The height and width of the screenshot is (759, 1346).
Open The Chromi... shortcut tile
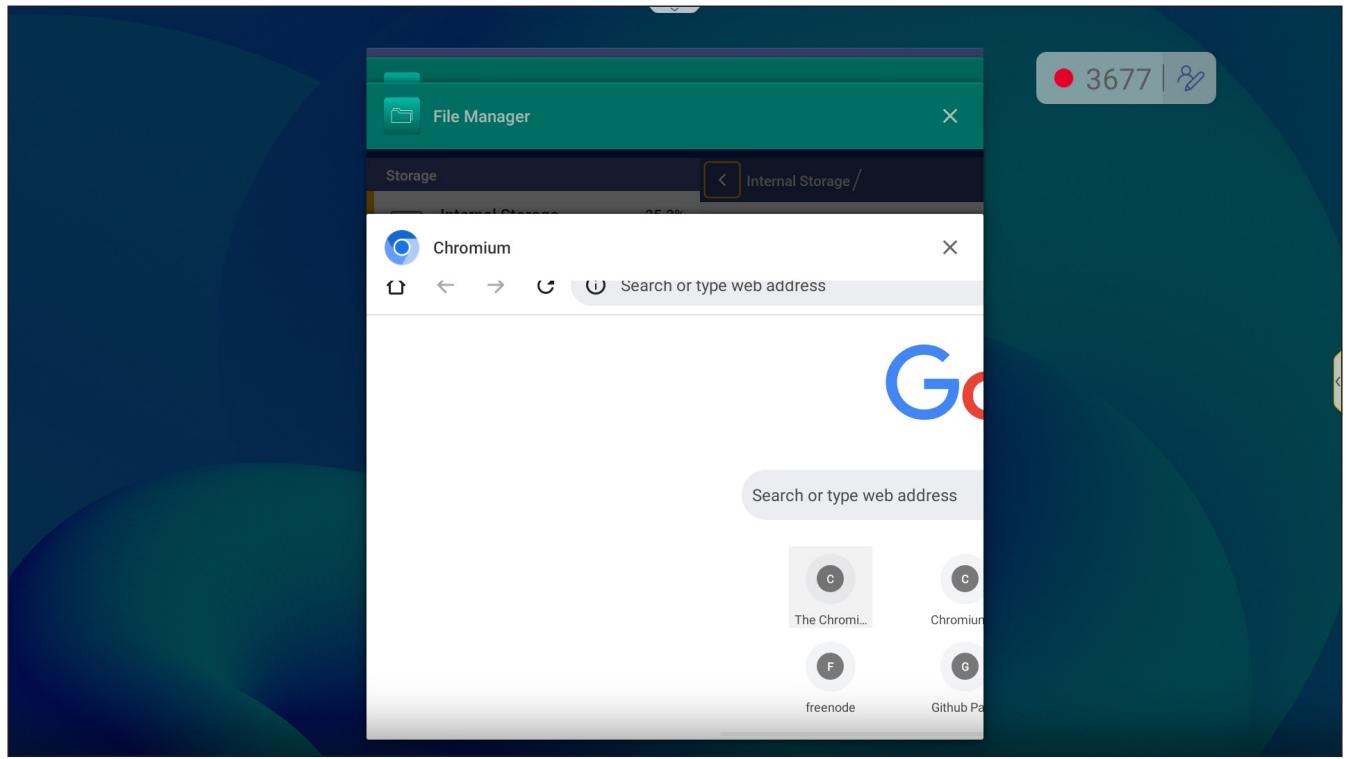tap(830, 587)
